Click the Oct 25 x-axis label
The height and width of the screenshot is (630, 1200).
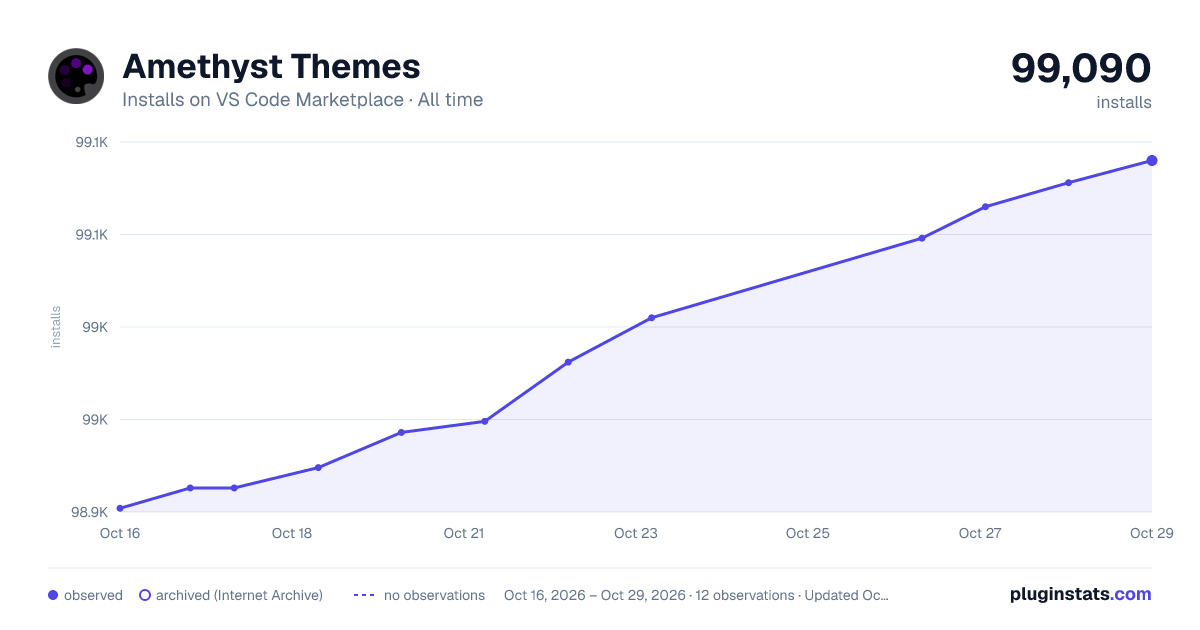tap(808, 533)
